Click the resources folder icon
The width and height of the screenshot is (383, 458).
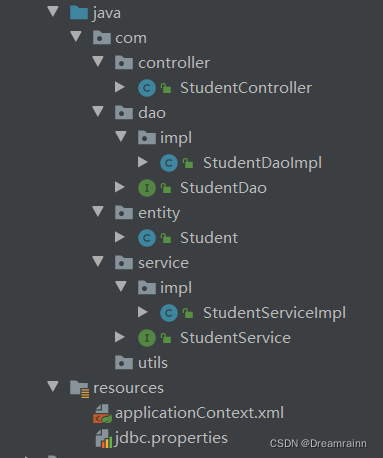79,389
